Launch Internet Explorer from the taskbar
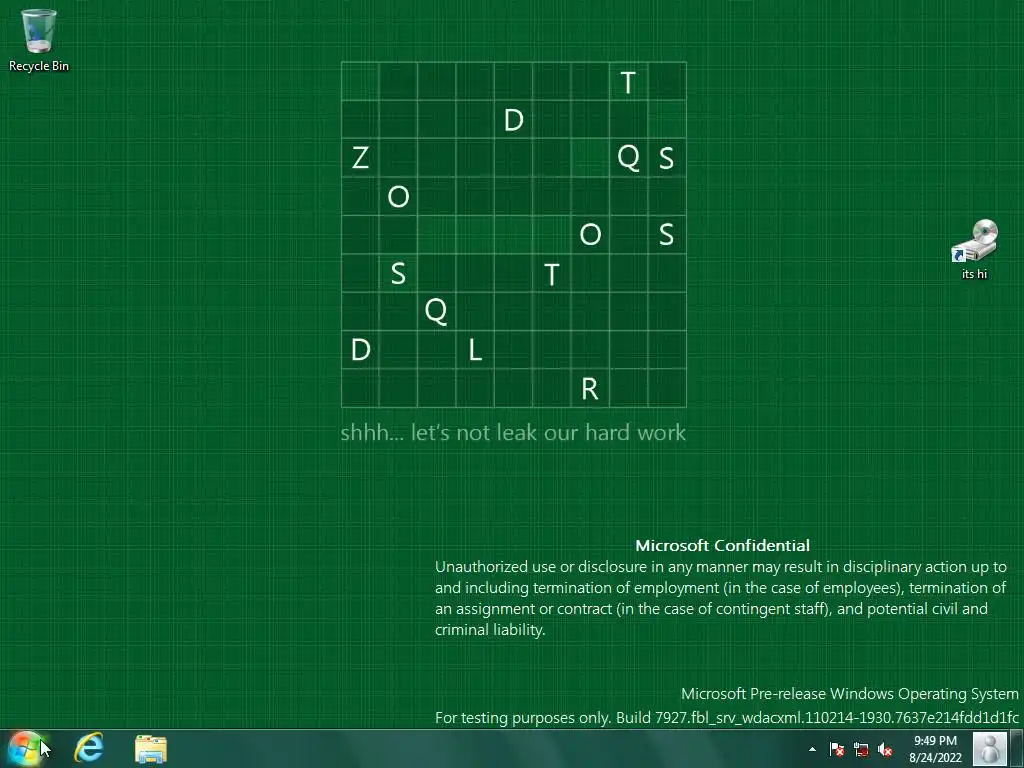The width and height of the screenshot is (1024, 768). 89,748
